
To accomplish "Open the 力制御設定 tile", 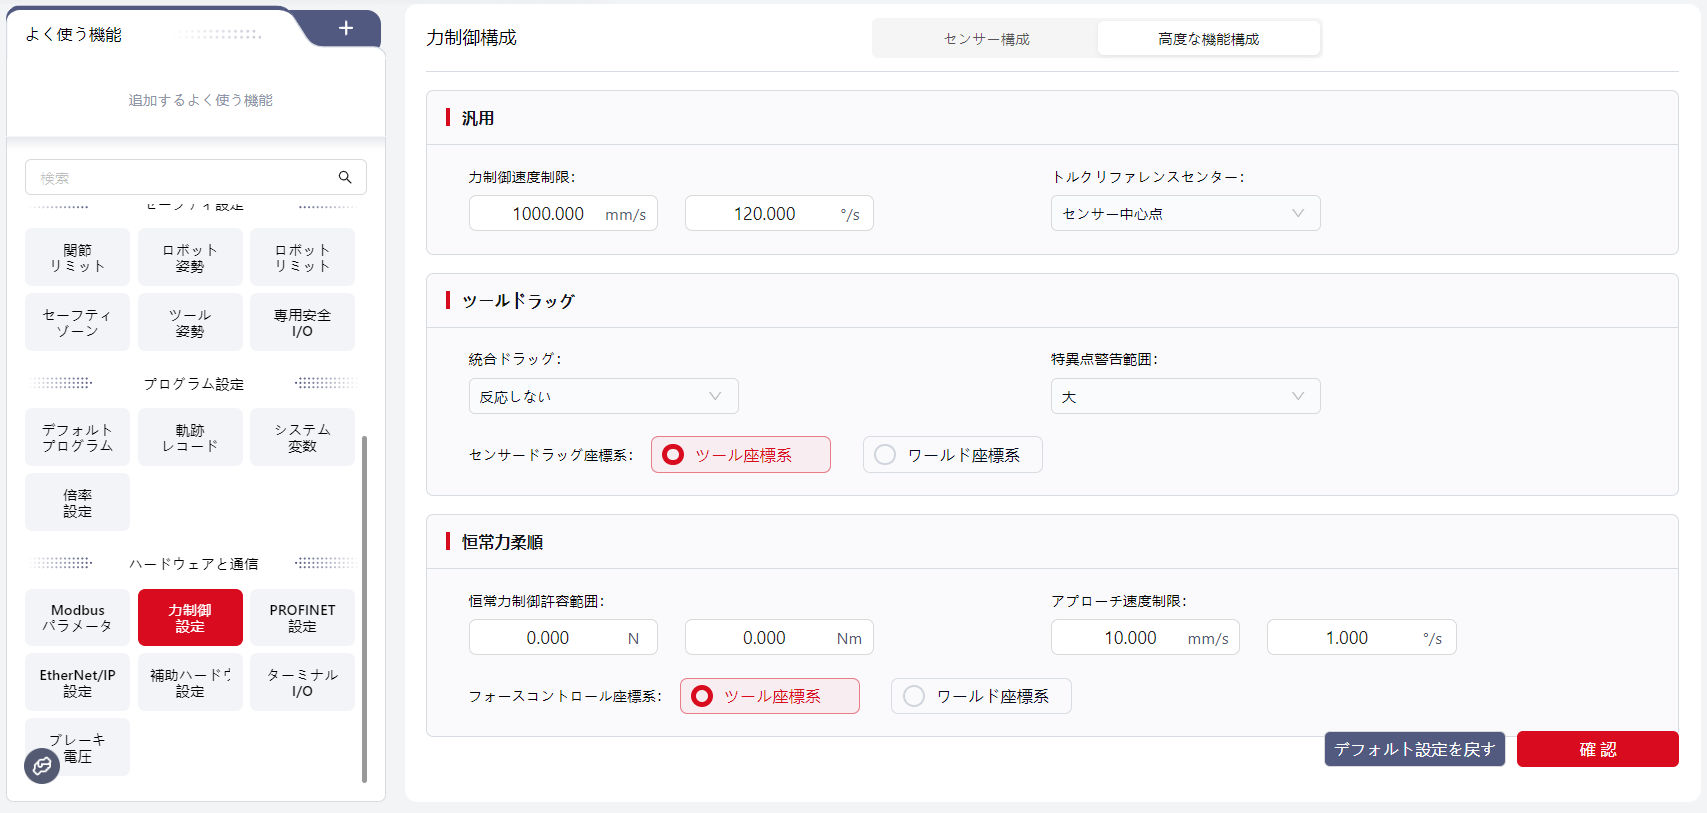I will point(190,618).
